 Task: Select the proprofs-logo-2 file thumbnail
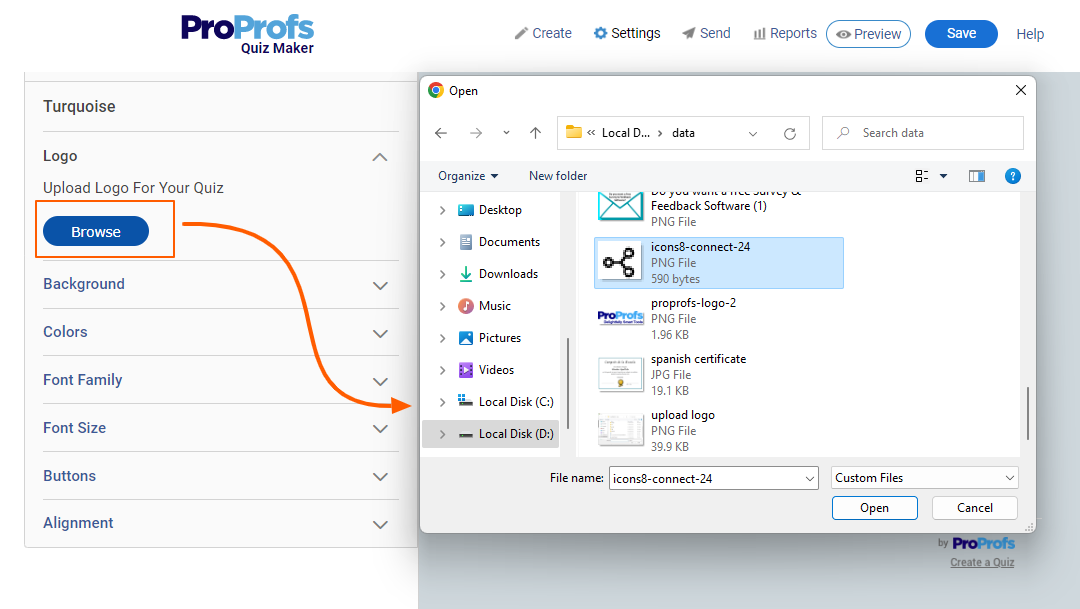coord(620,318)
